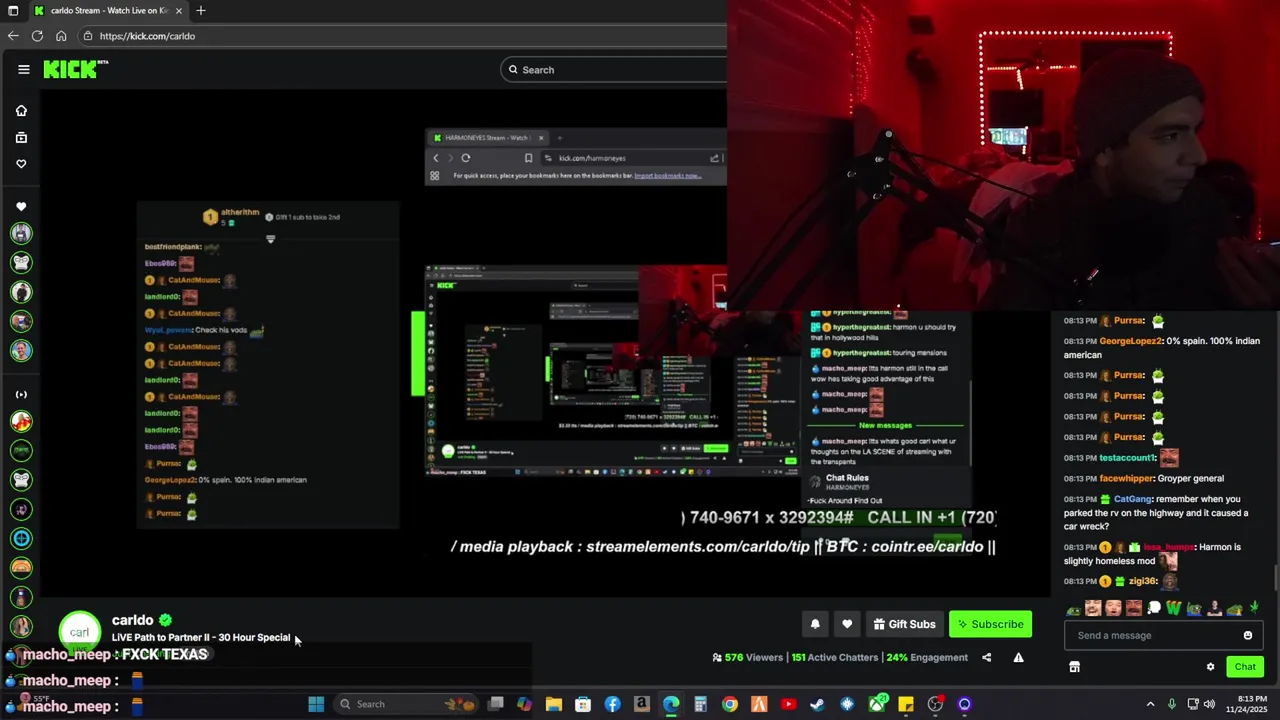Click testaccount1 username in chat

[1127, 458]
